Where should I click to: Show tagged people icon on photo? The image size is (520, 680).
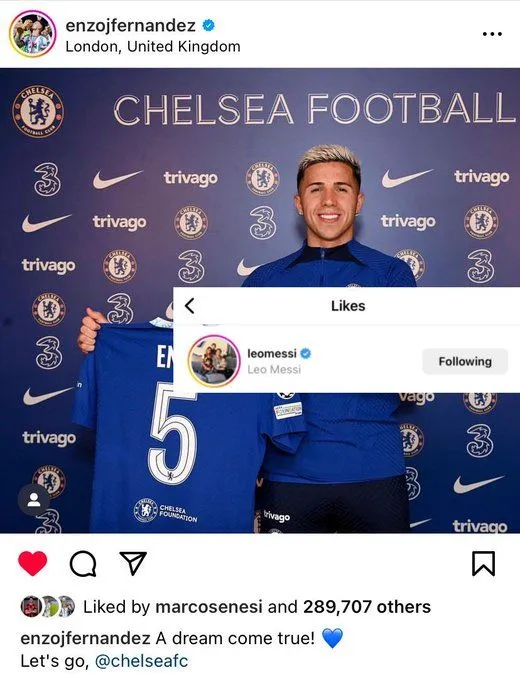34,500
